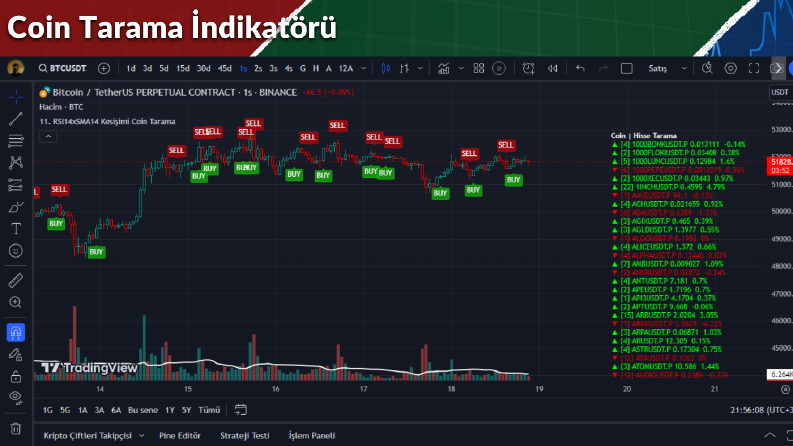Redo the last action
Image resolution: width=793 pixels, height=446 pixels.
tap(603, 68)
